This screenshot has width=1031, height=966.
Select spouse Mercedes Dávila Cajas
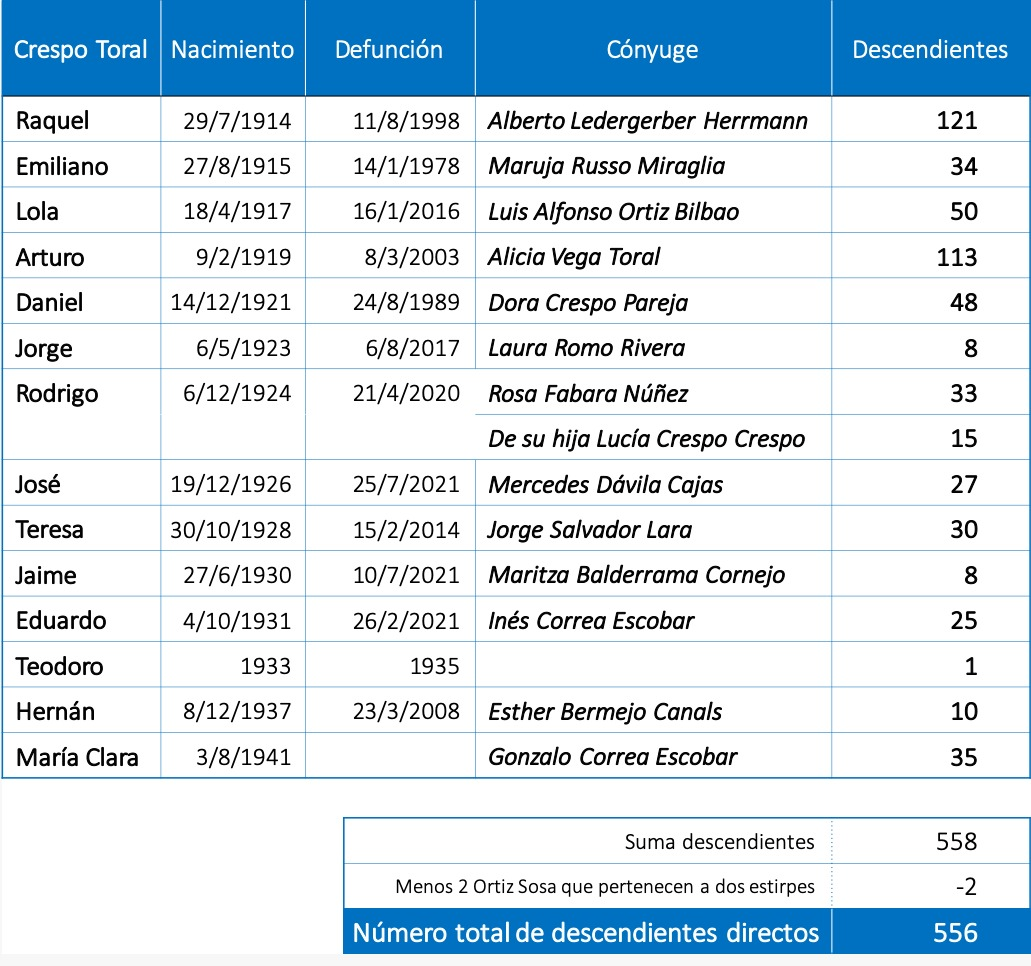pyautogui.click(x=605, y=485)
